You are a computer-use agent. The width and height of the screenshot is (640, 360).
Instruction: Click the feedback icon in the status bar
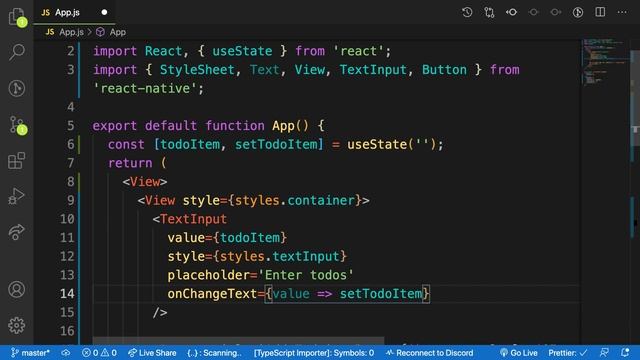pos(604,353)
